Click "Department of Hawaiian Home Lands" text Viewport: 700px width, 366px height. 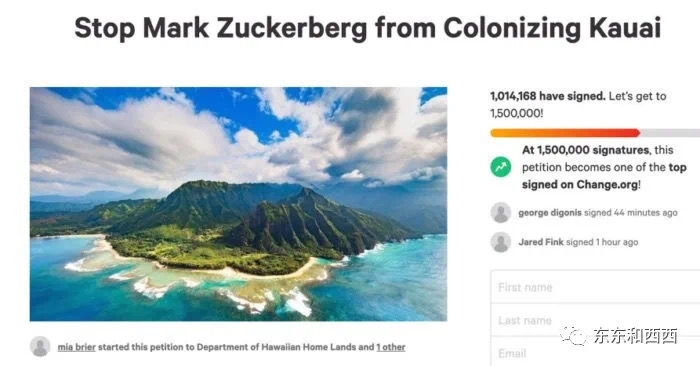[x=276, y=347]
